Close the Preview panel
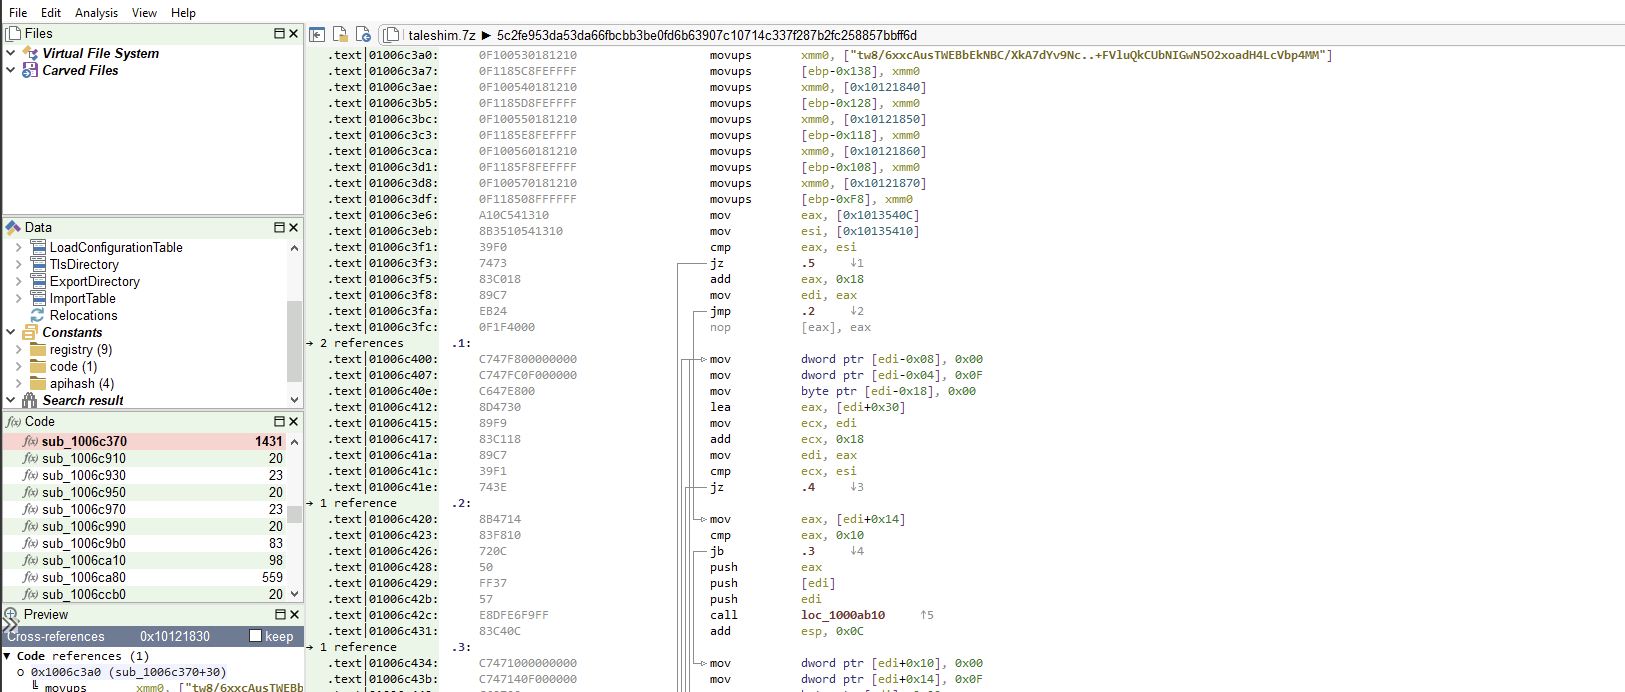Viewport: 1625px width, 692px height. point(293,615)
